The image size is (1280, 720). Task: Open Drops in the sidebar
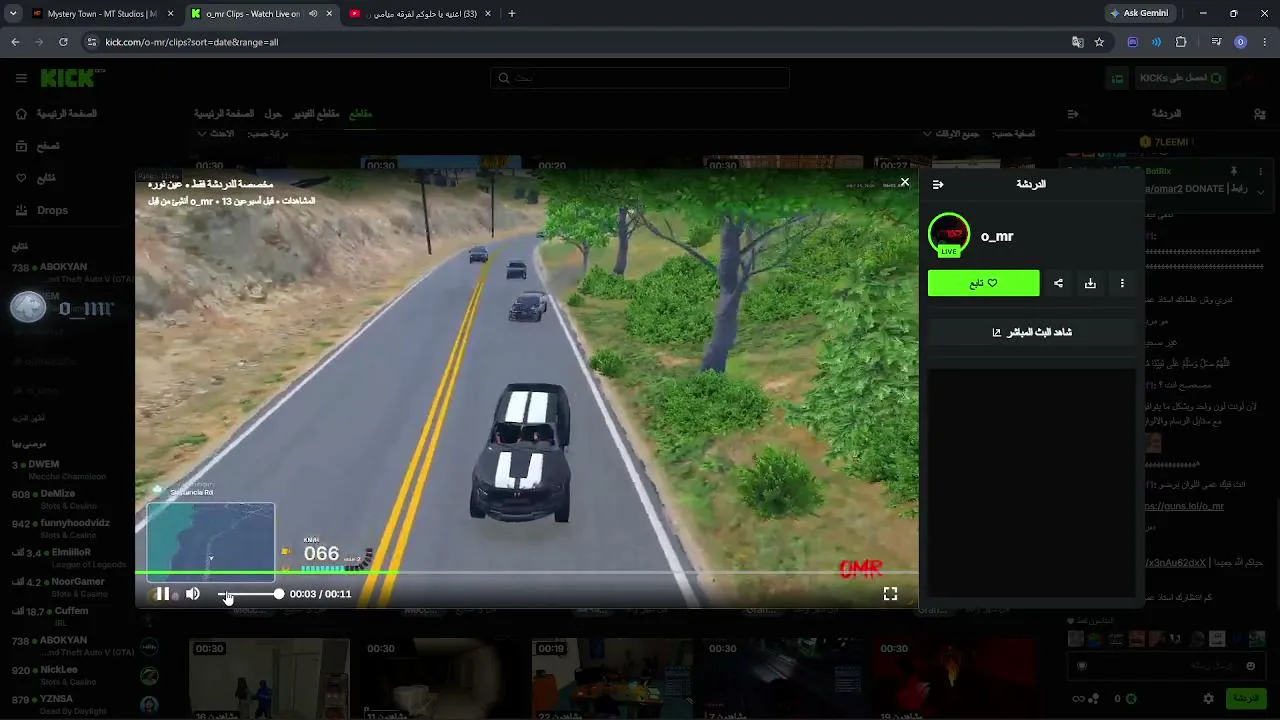coord(42,210)
